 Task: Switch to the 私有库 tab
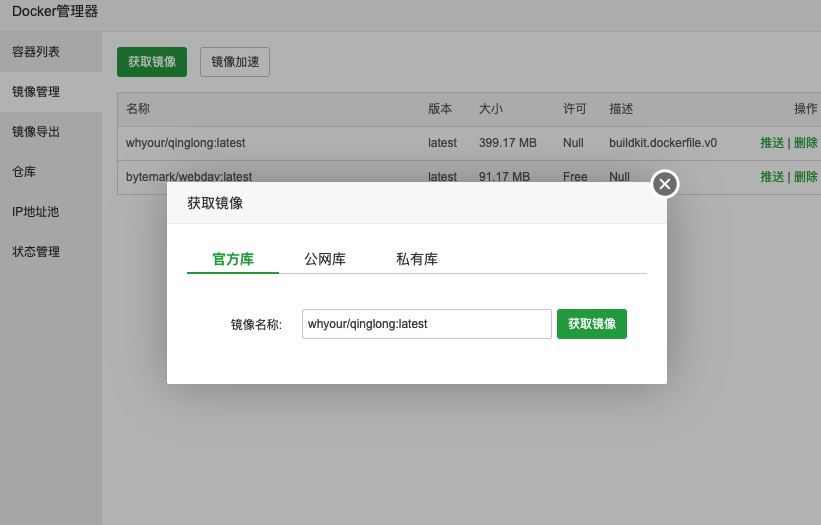(417, 259)
